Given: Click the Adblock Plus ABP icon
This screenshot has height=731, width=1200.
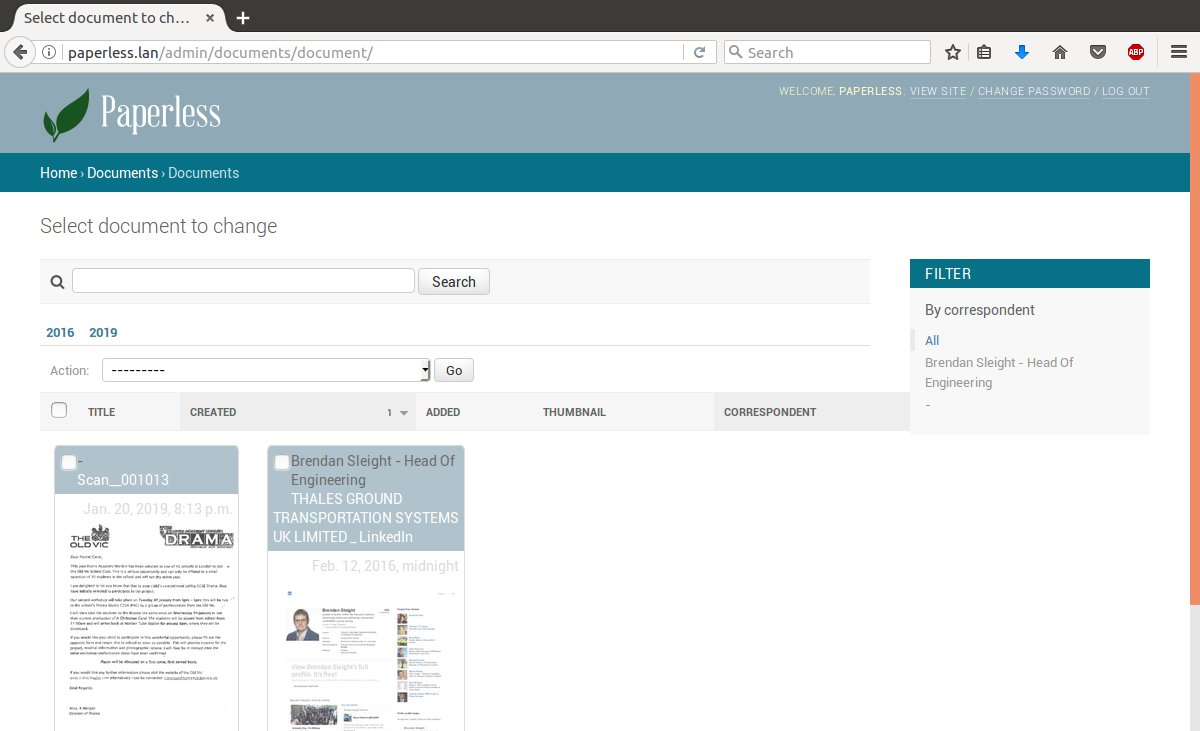Looking at the screenshot, I should [x=1136, y=52].
